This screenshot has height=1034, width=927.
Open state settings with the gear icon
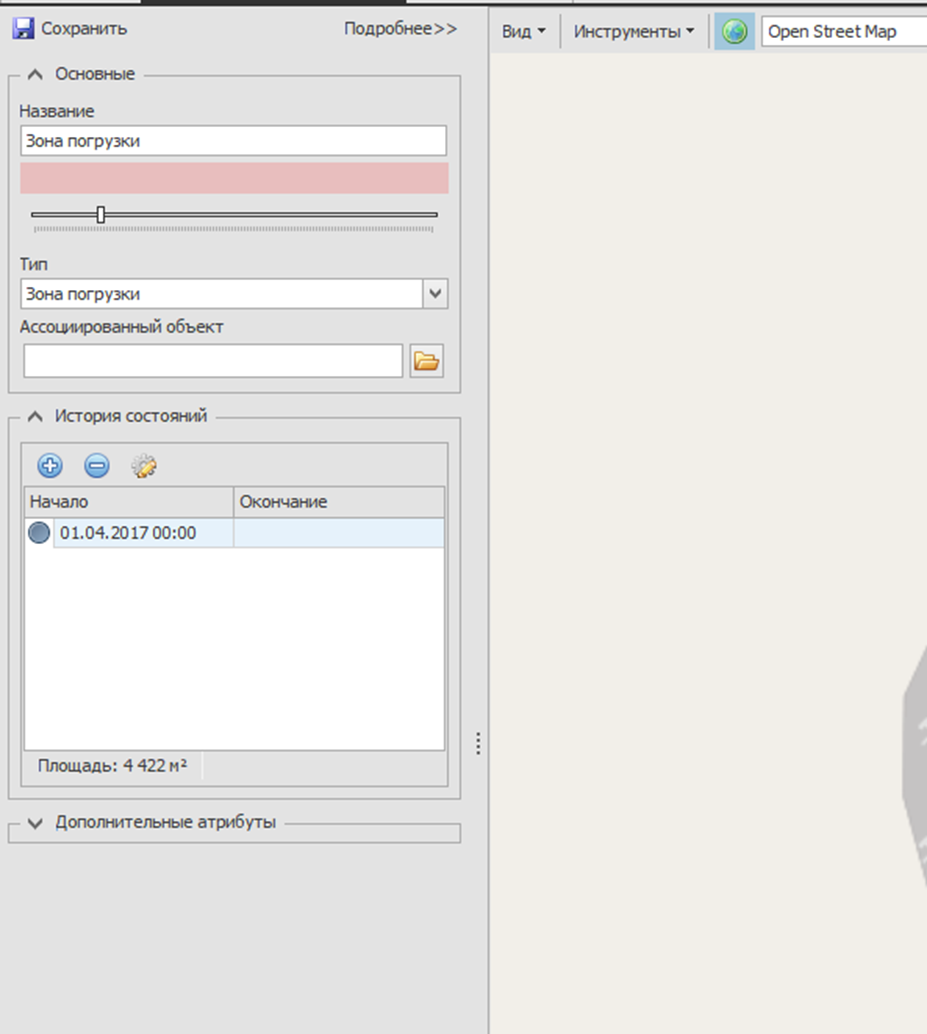click(x=144, y=465)
